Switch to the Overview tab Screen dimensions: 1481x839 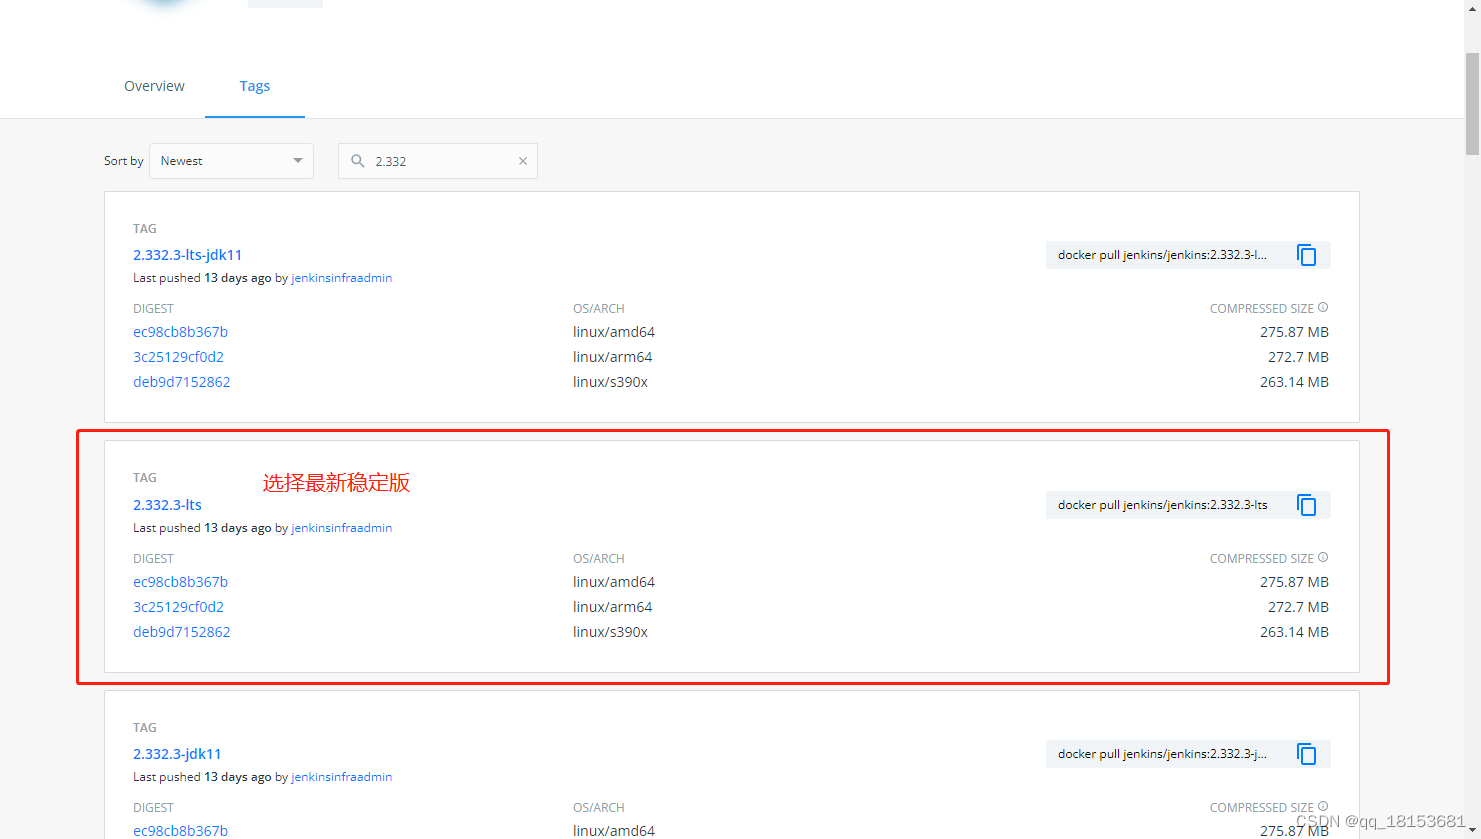[154, 86]
